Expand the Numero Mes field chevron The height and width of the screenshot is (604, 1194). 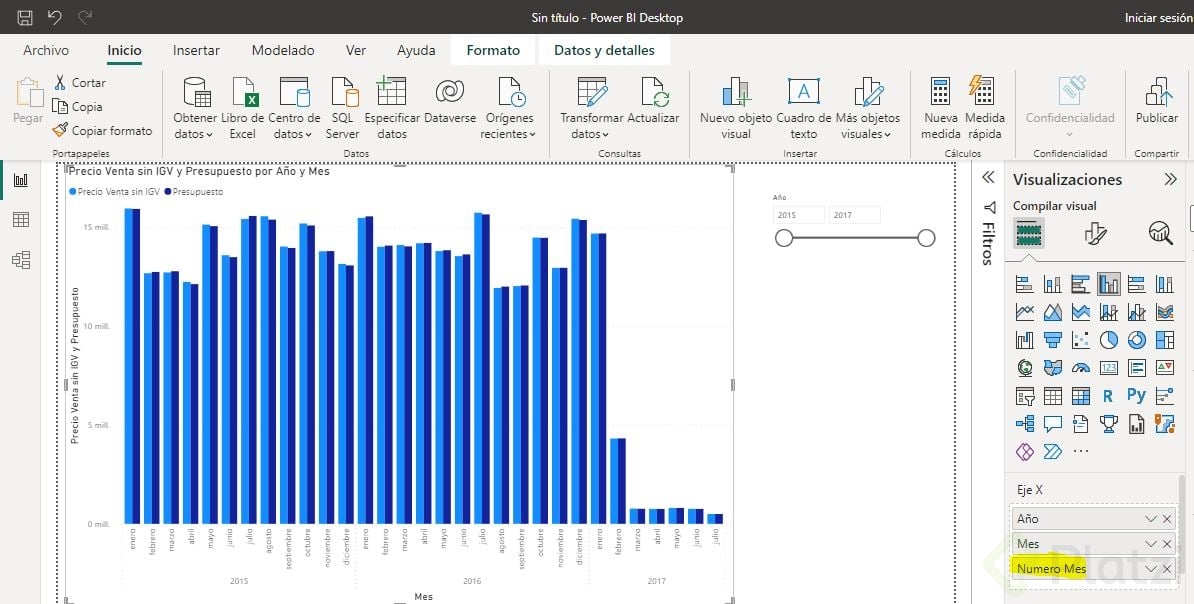point(1151,569)
